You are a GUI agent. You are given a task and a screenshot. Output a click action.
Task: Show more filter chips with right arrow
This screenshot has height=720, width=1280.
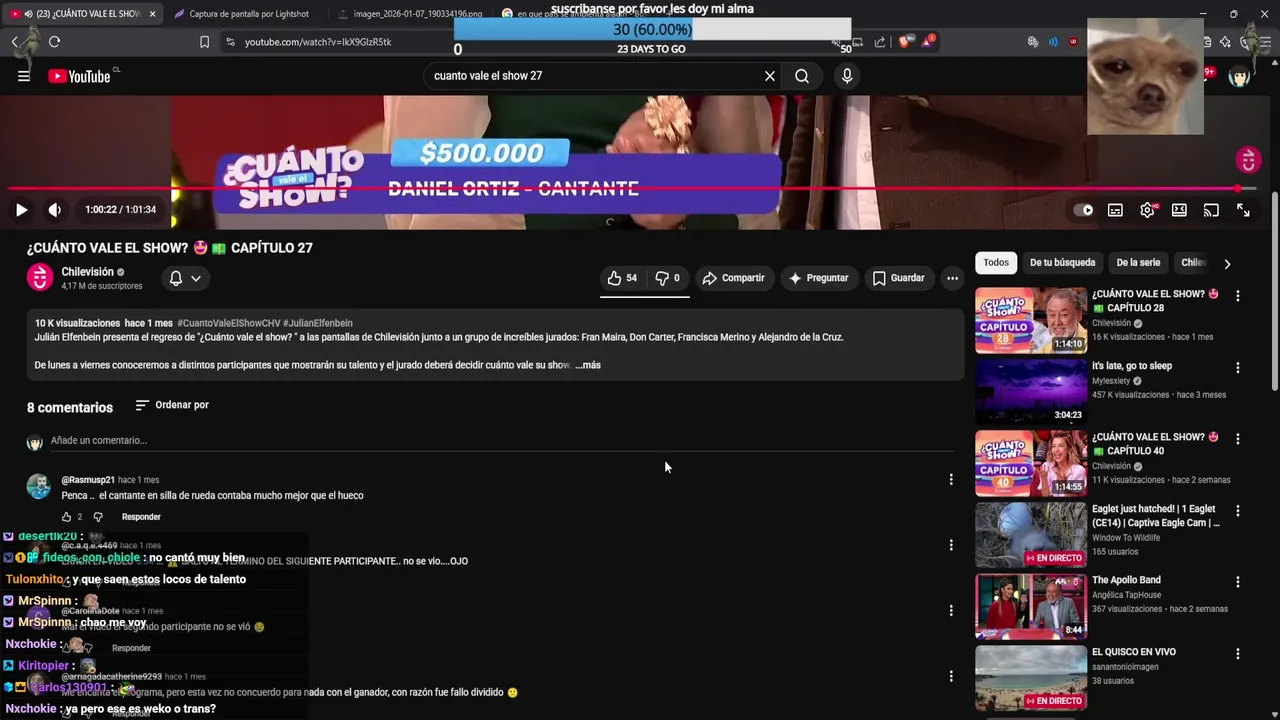click(1227, 264)
